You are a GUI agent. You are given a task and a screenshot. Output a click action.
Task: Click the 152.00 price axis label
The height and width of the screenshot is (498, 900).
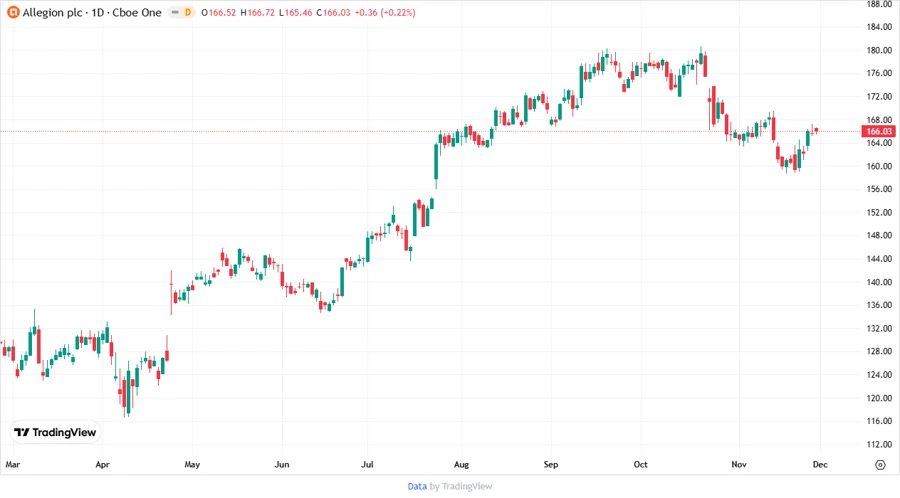[879, 212]
